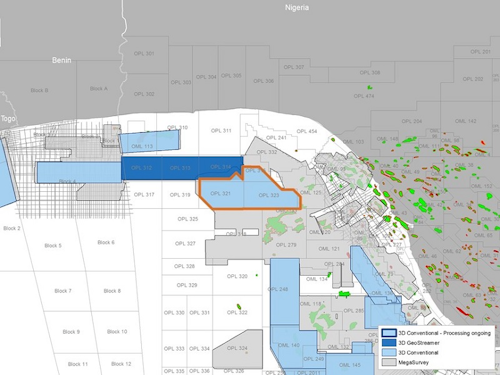Click OPL 323 inside the orange outline
Image resolution: width=500 pixels, height=375 pixels.
[269, 195]
